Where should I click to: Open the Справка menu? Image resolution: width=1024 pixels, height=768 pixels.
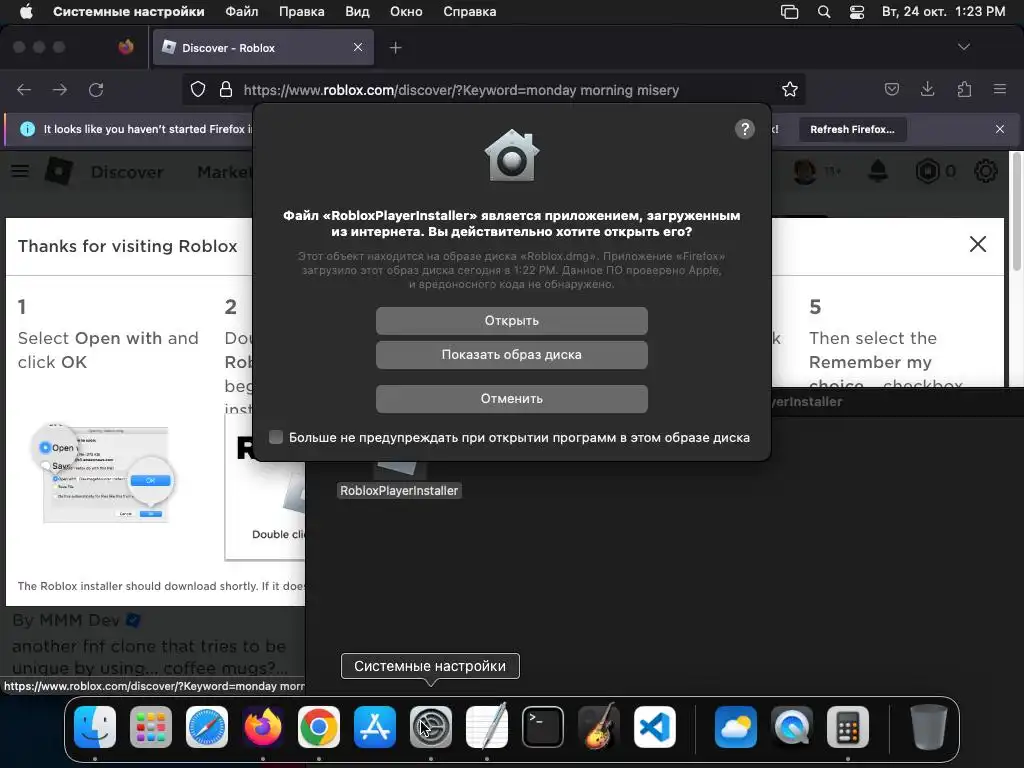click(x=470, y=12)
